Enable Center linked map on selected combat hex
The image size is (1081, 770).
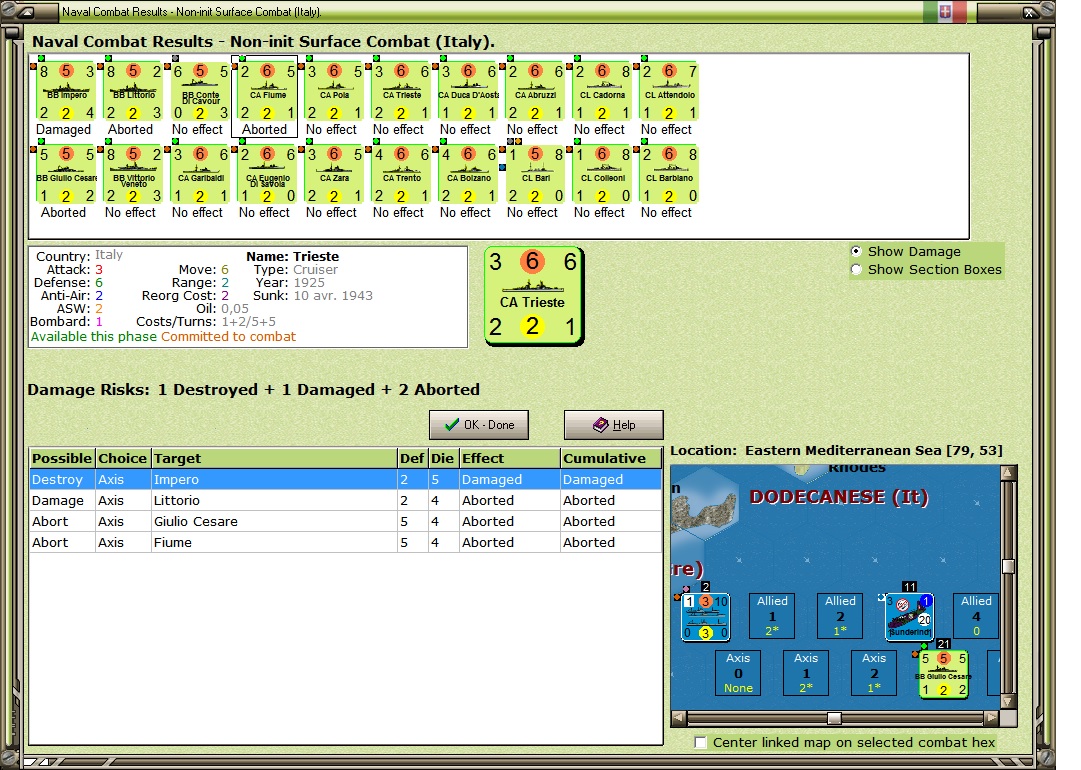coord(701,742)
